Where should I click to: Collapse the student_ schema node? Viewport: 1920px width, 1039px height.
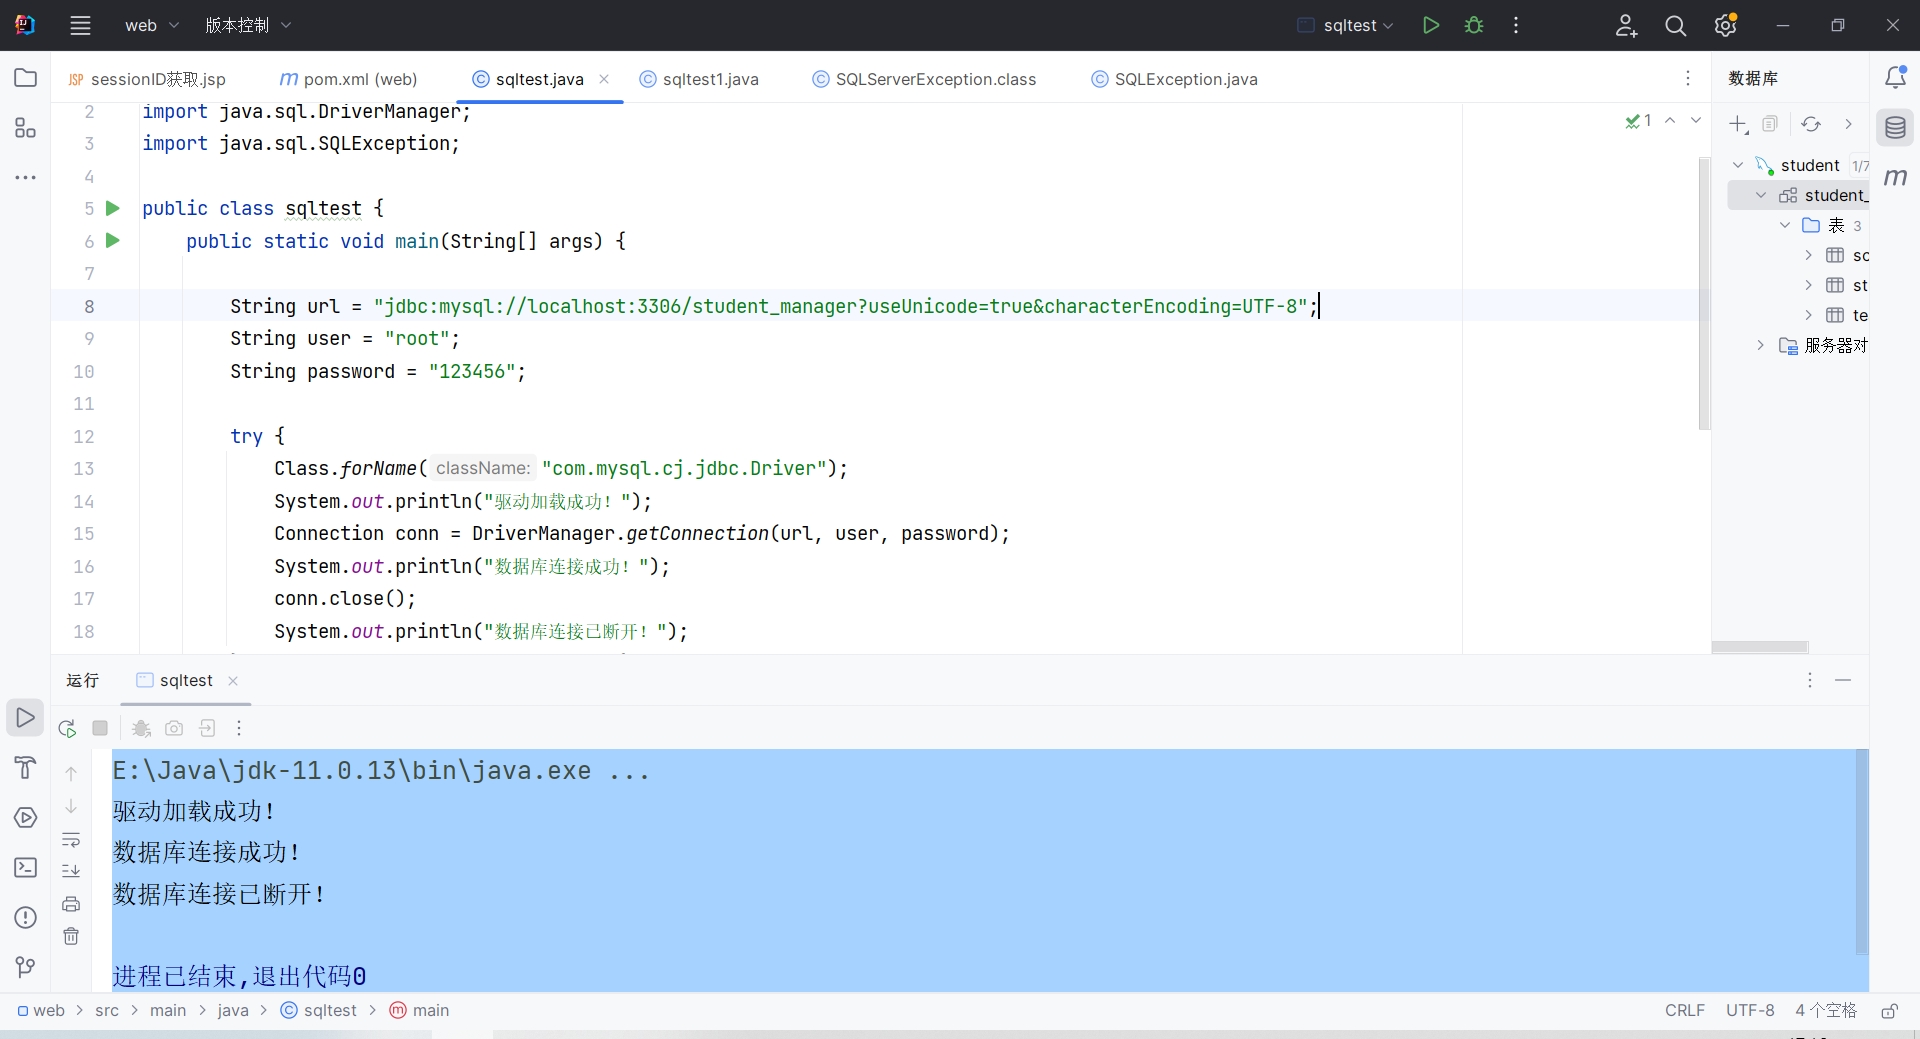[x=1761, y=195]
